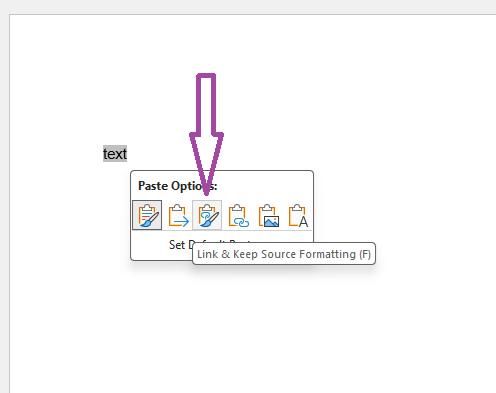Screen dimensions: 496x393
Task: Click the last paste icon in the row
Action: (297, 215)
